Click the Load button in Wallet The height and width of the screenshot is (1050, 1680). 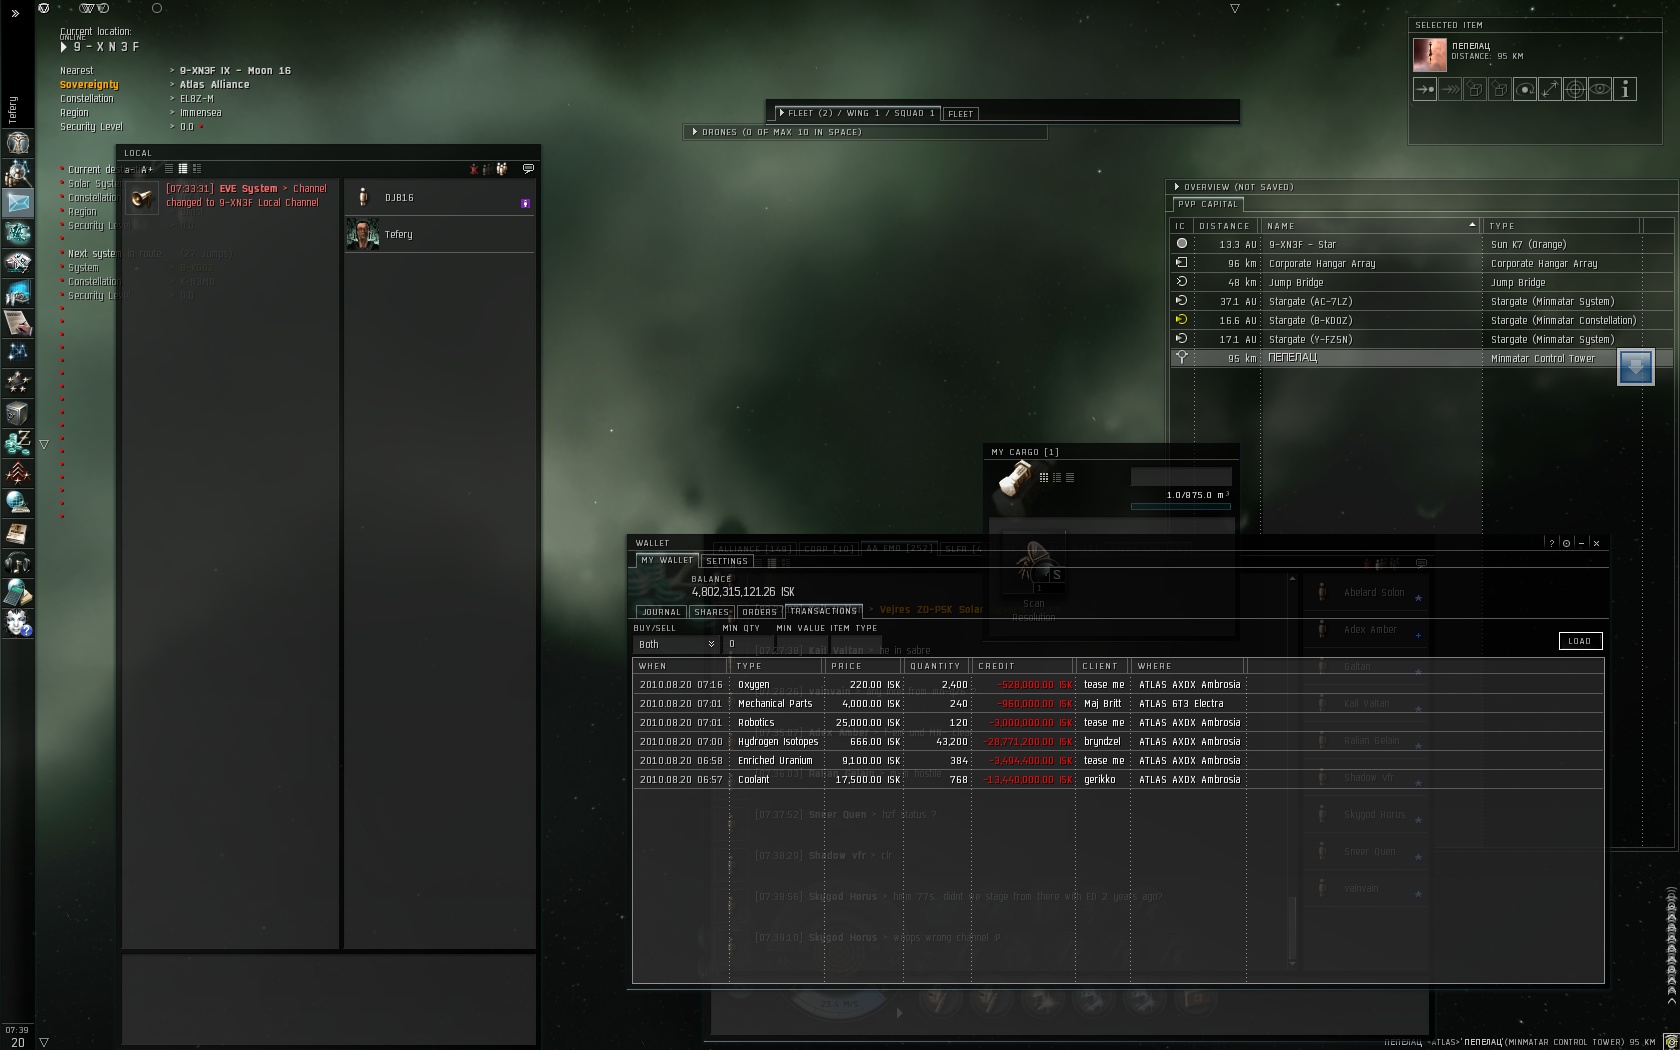(1580, 641)
